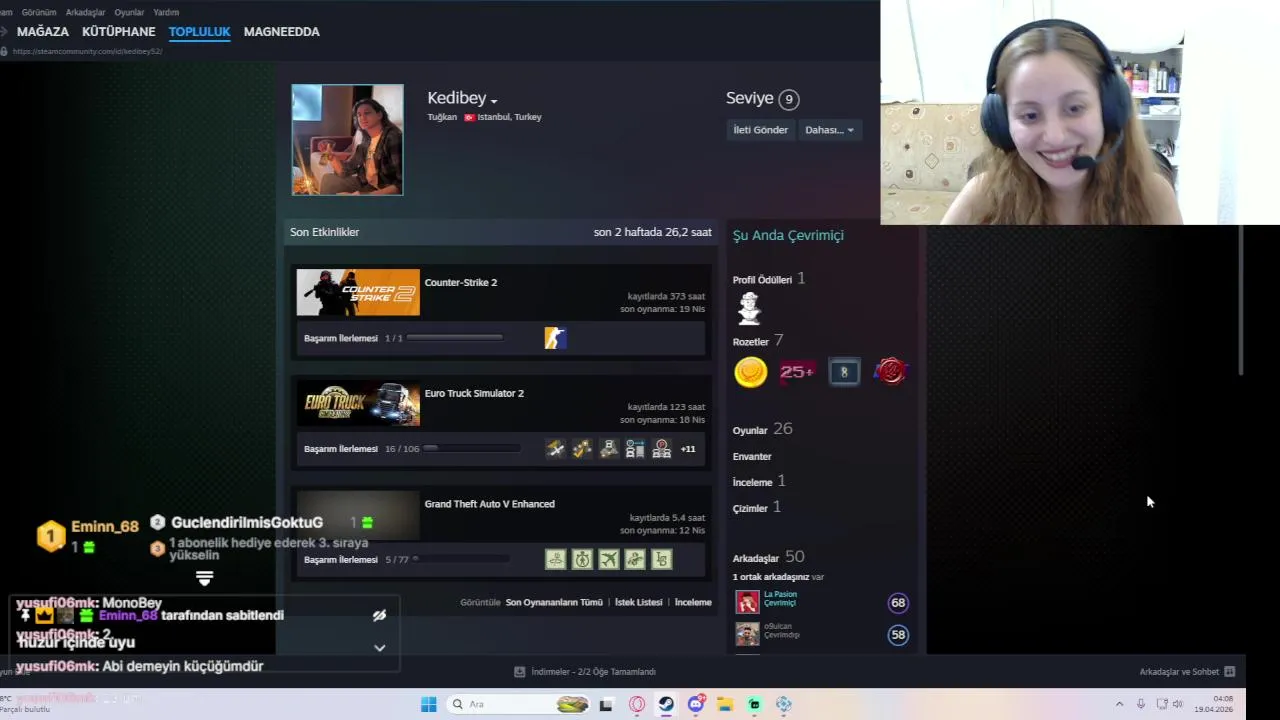Open the İstek Listesi wishlist link

point(638,602)
